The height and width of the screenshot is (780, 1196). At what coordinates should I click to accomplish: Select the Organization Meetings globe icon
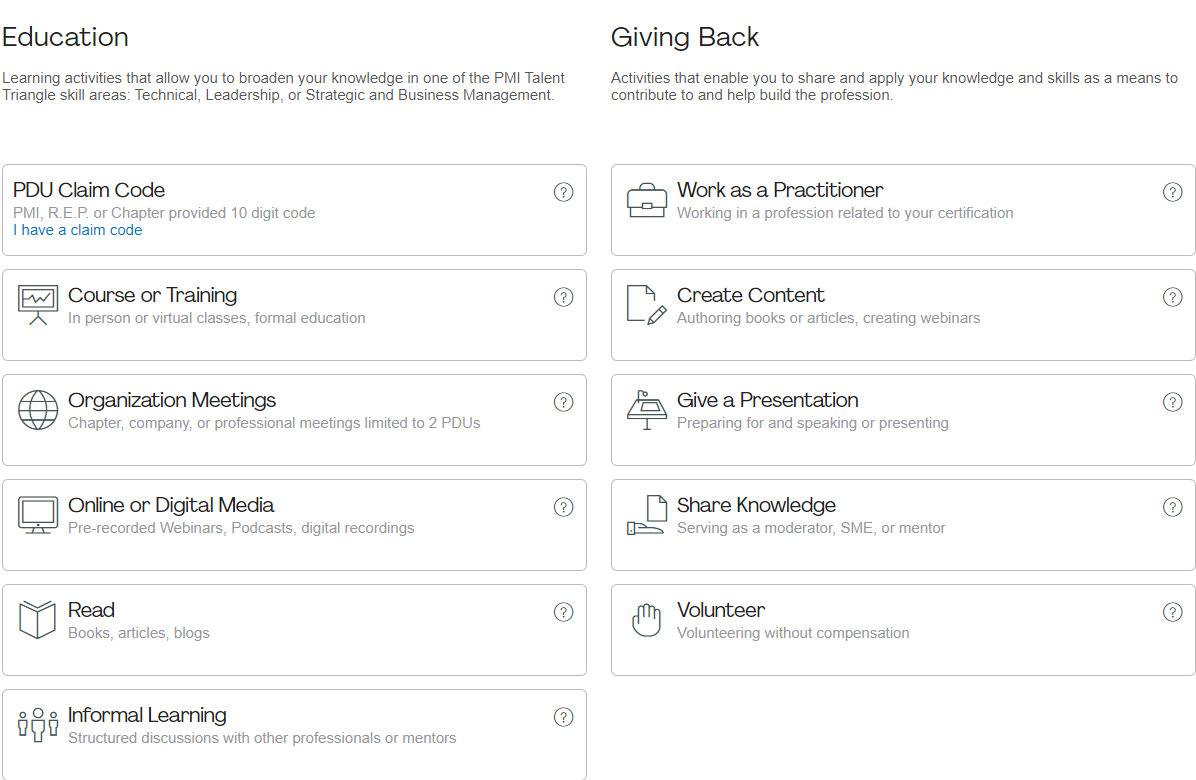coord(38,410)
